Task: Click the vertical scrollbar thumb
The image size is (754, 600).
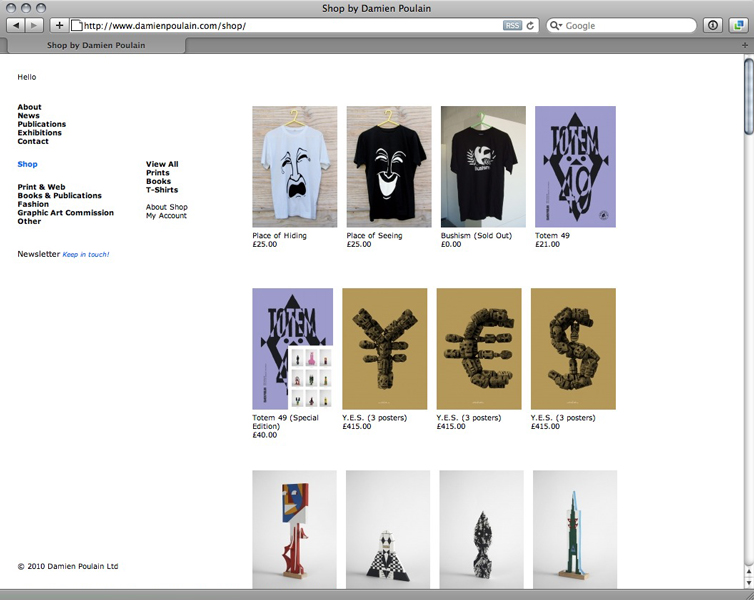Action: (749, 96)
